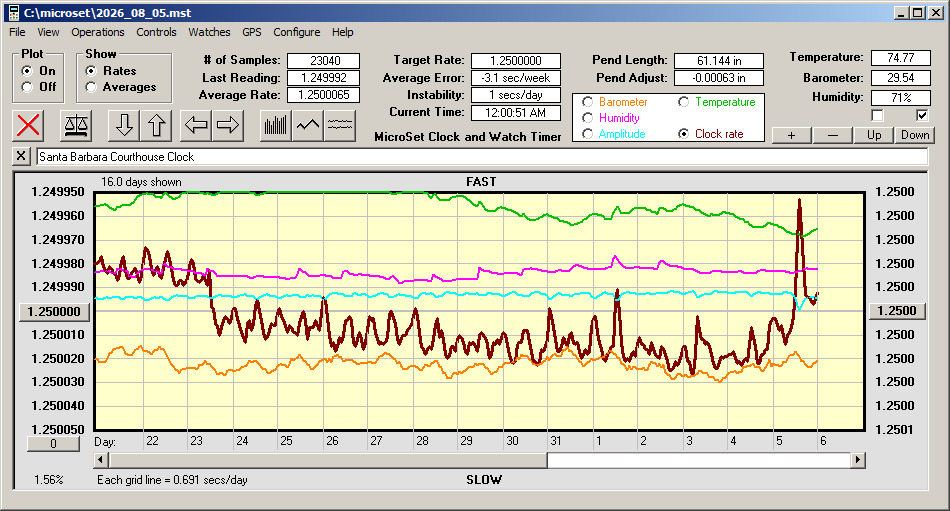This screenshot has height=511, width=950.
Task: Click the Down button
Action: click(x=915, y=135)
